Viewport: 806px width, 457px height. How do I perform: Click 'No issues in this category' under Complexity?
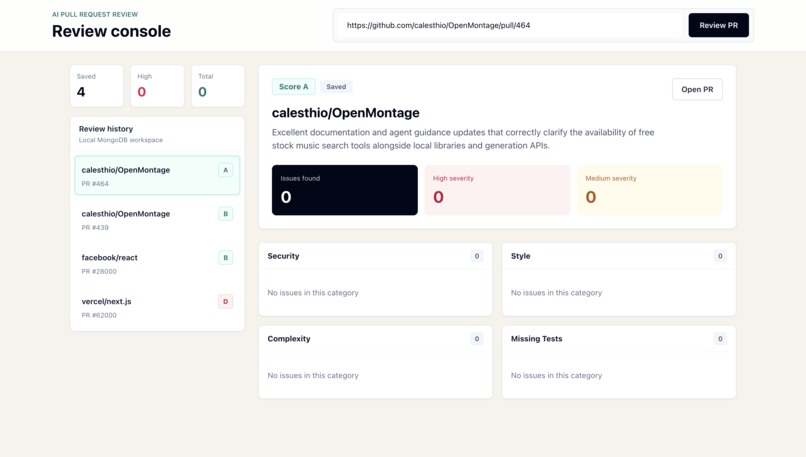tap(313, 375)
